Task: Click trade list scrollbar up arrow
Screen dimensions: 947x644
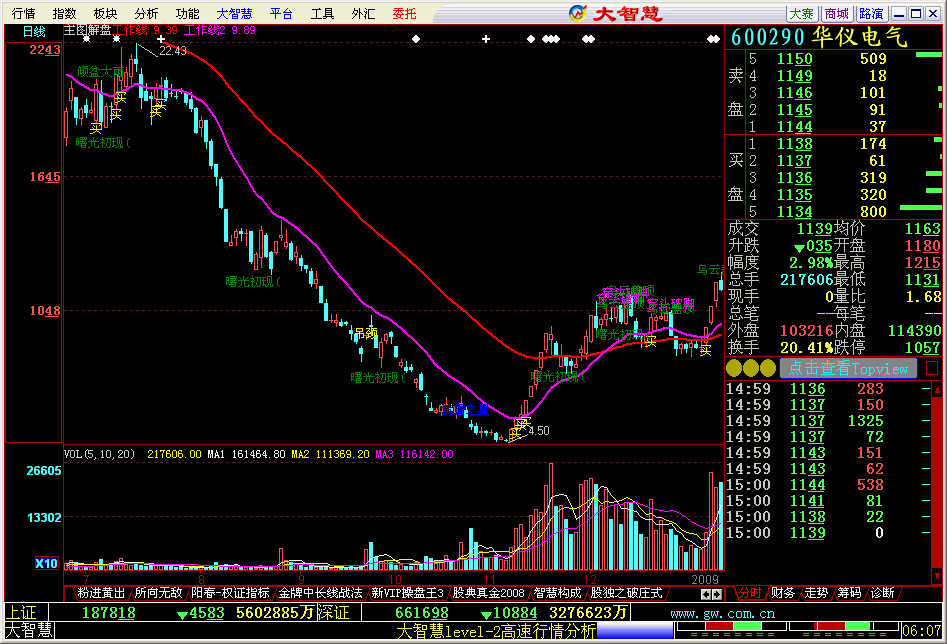Action: click(937, 390)
